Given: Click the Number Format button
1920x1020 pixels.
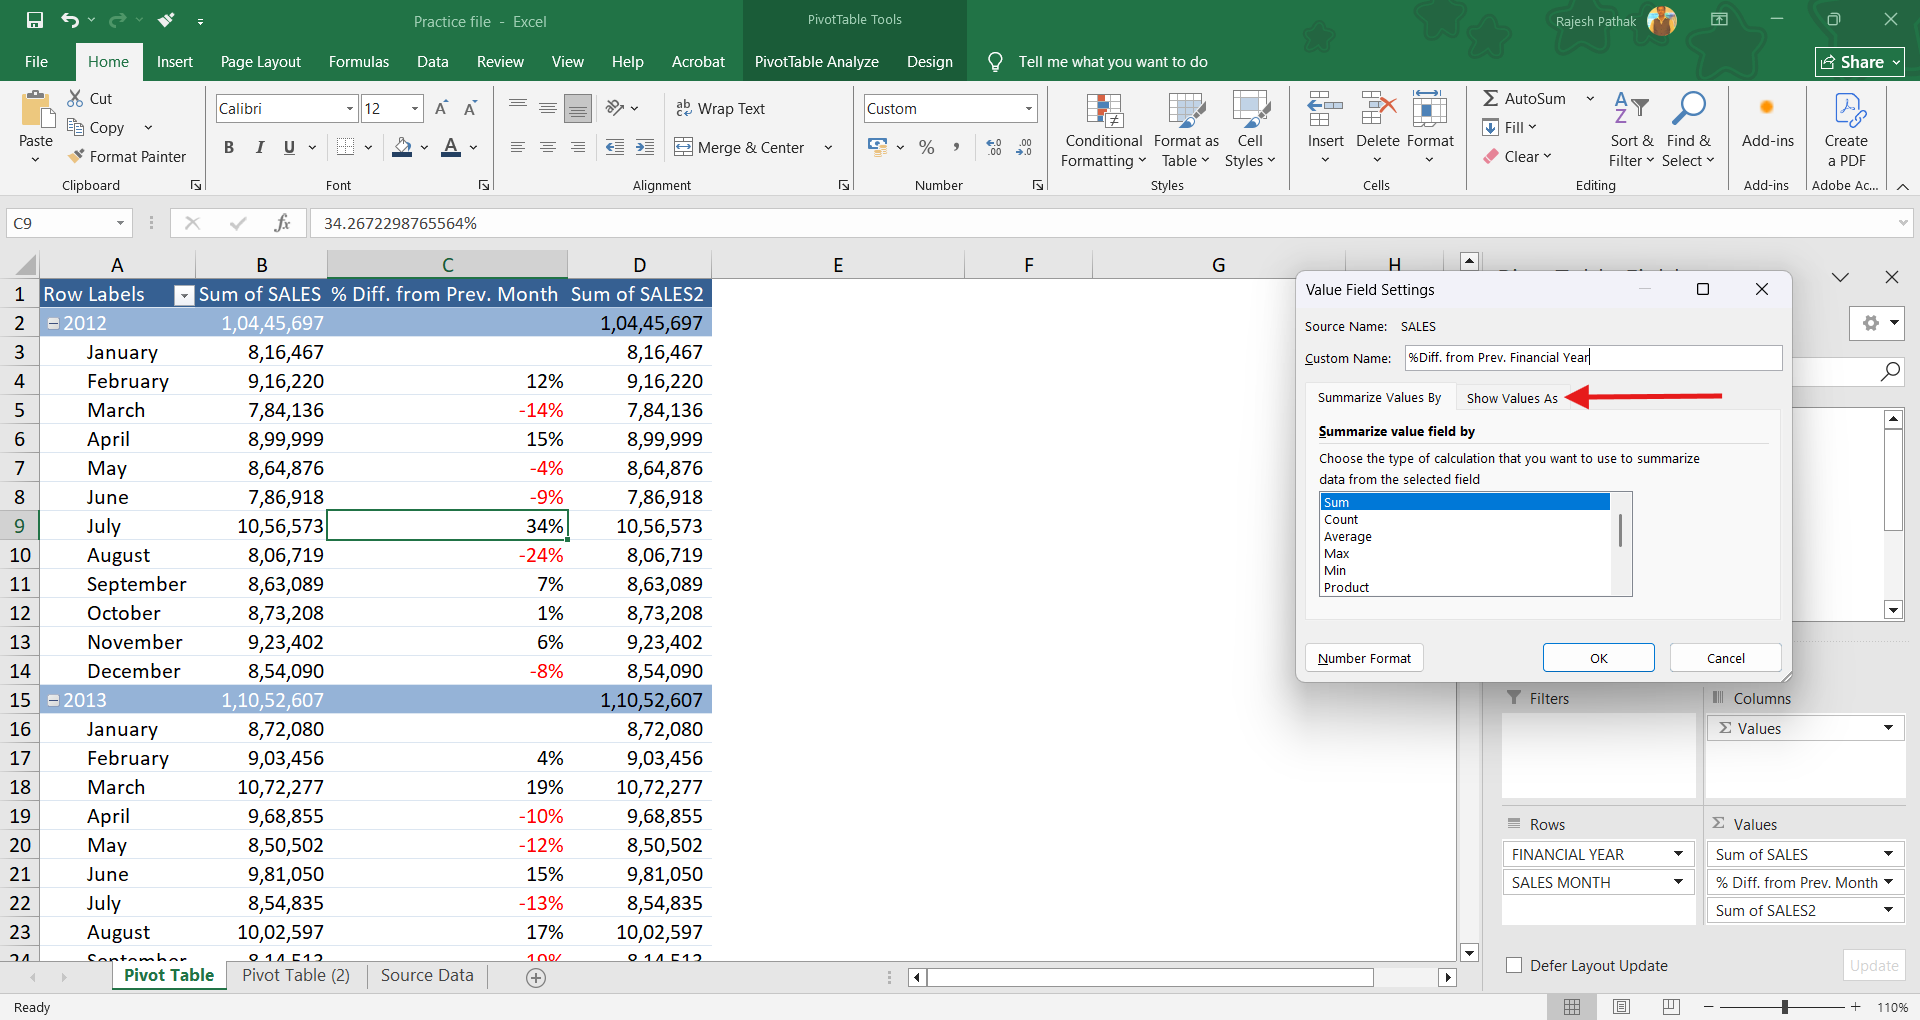Looking at the screenshot, I should [1364, 658].
